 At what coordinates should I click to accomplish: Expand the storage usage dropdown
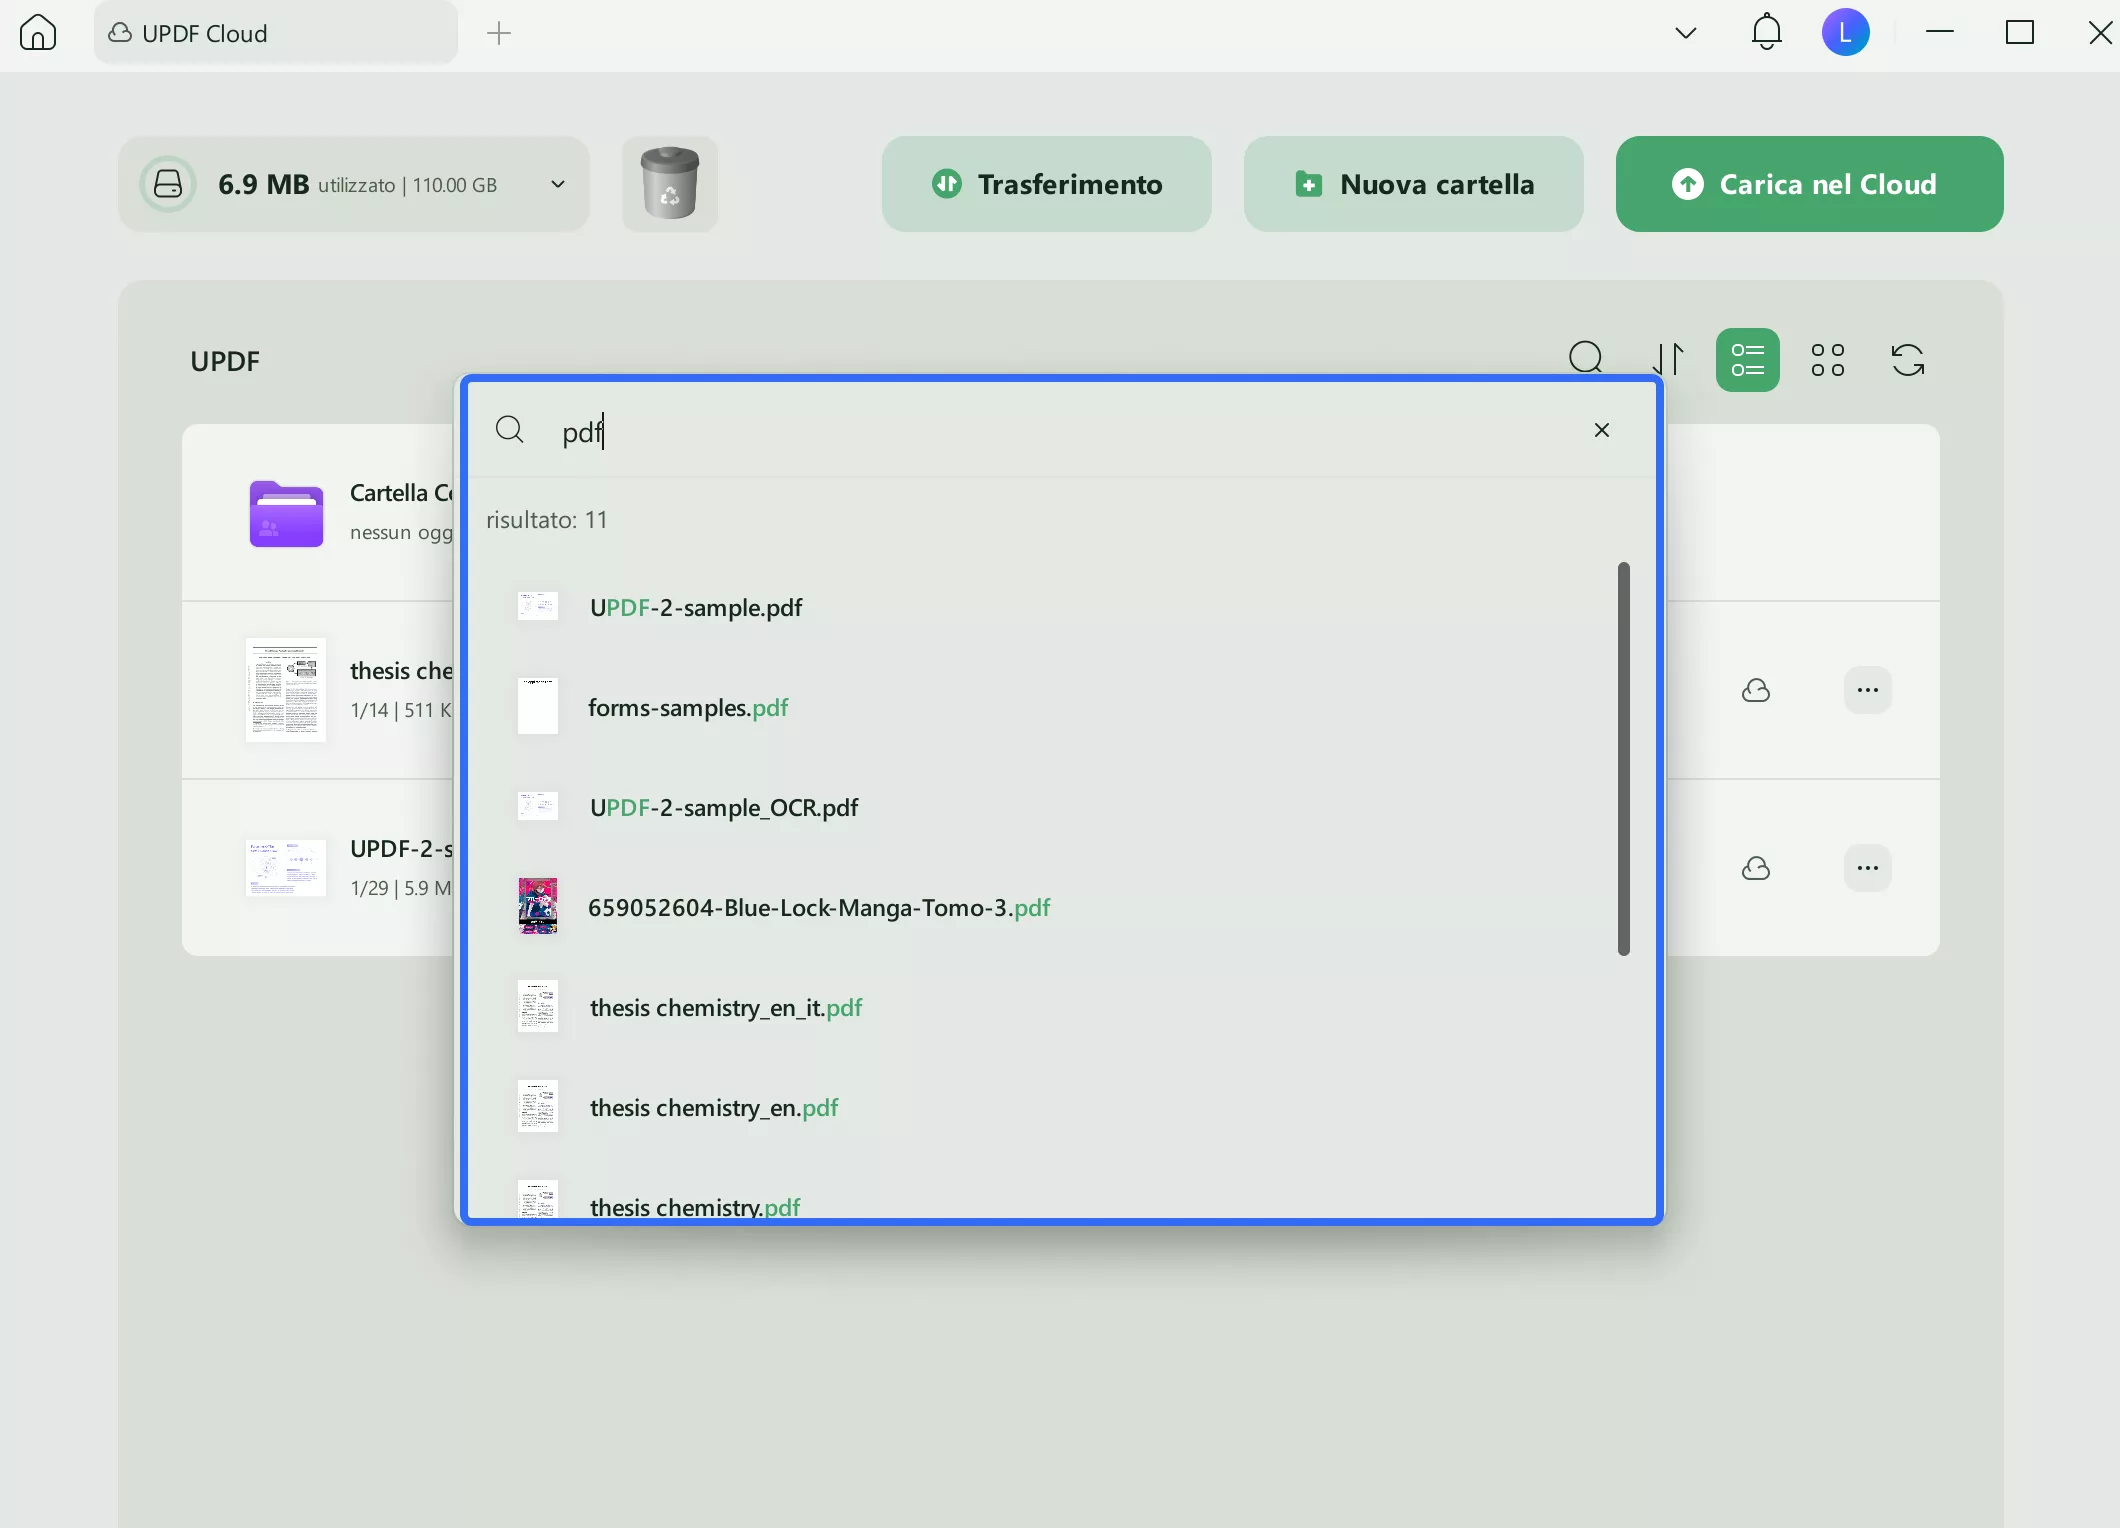[558, 184]
